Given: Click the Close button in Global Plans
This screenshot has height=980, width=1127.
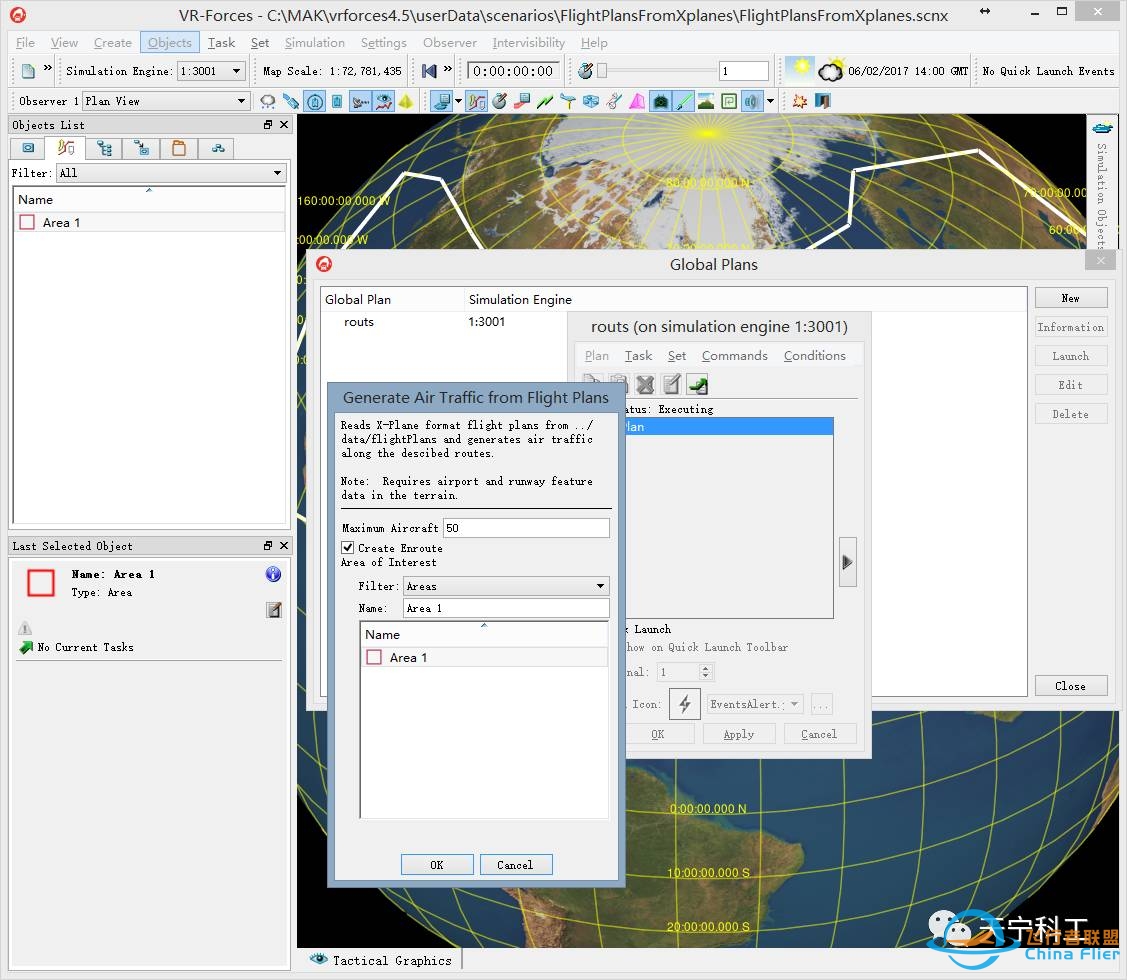Looking at the screenshot, I should tap(1070, 686).
